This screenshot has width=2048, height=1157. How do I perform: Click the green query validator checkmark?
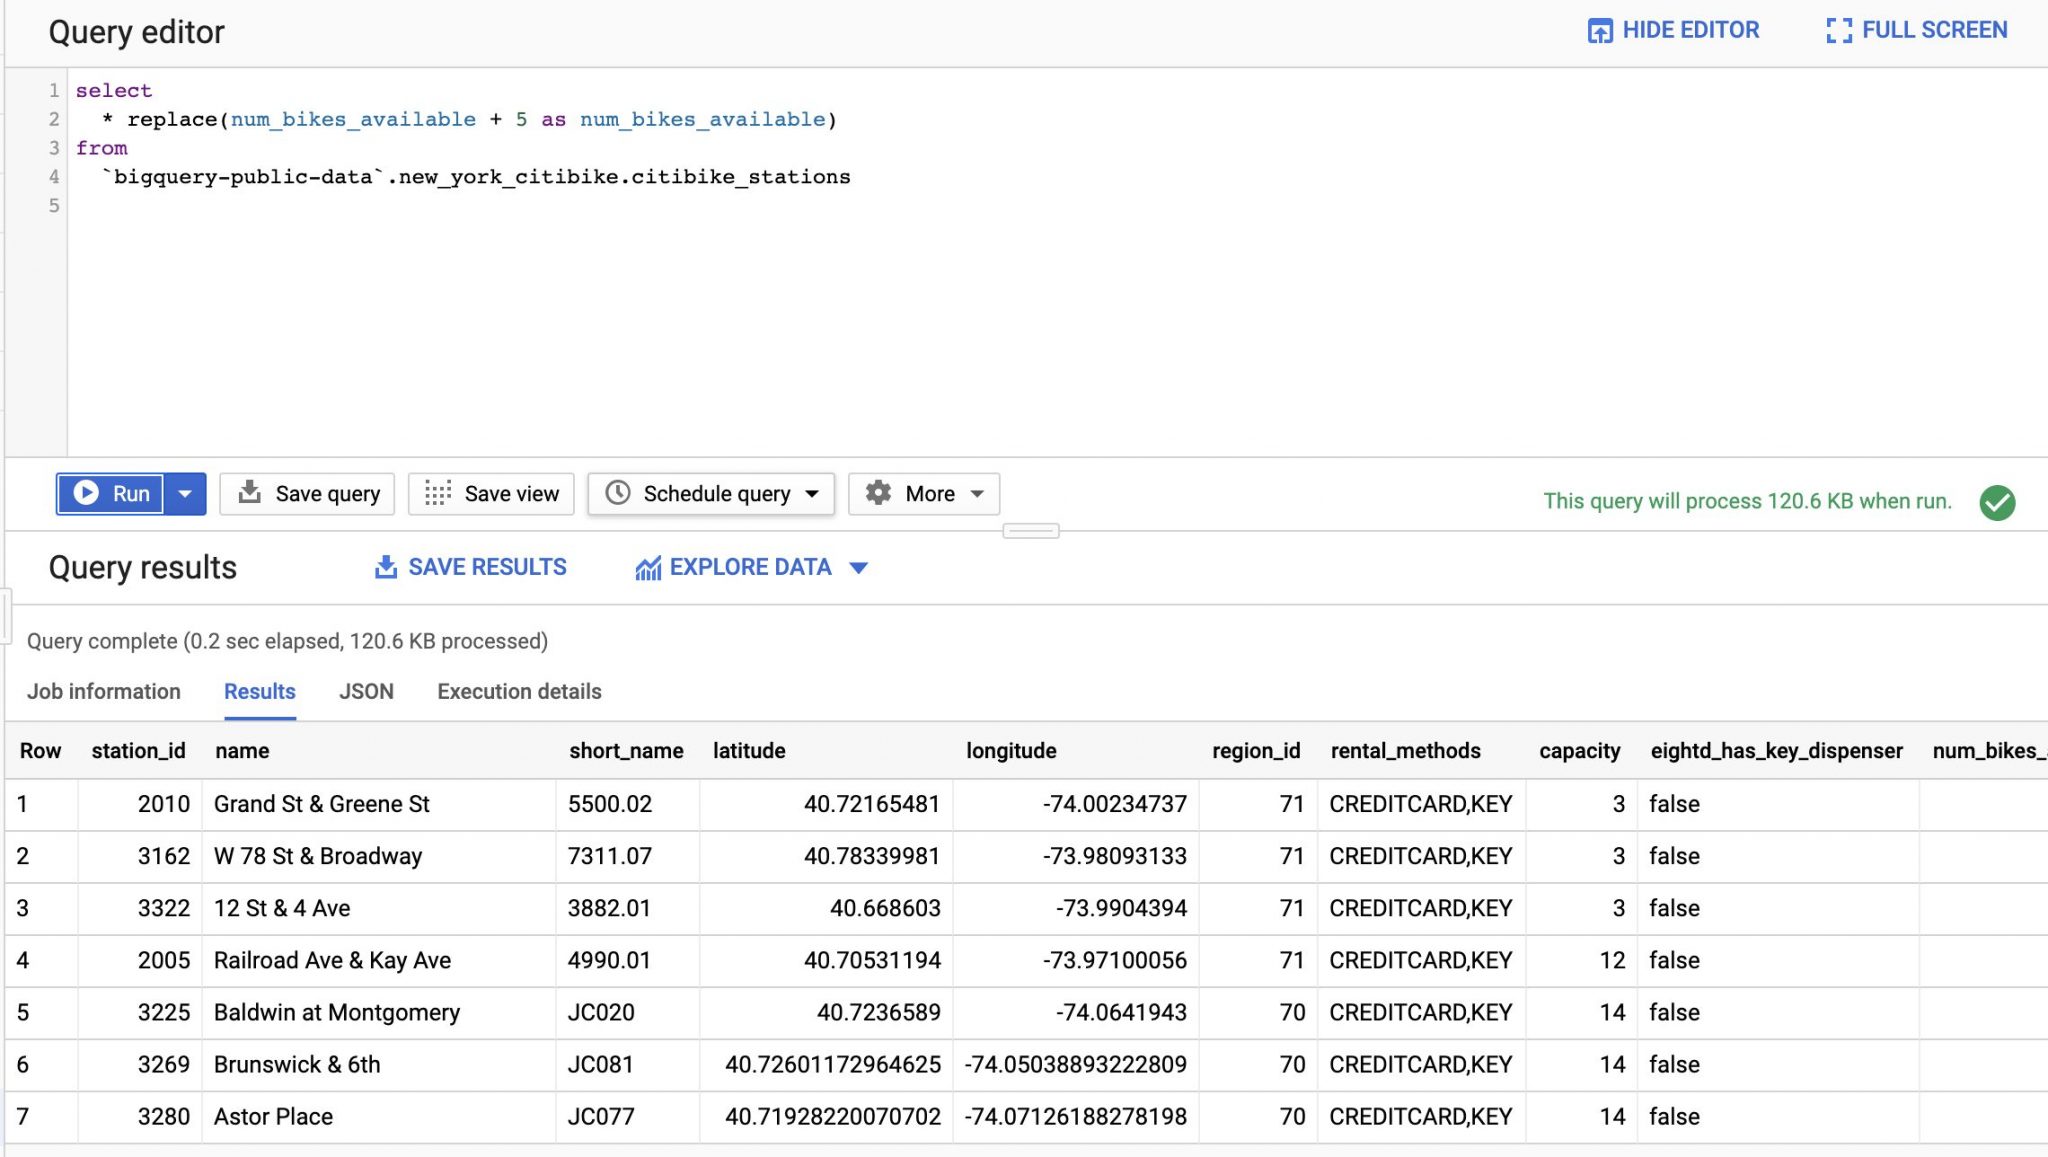point(1998,501)
